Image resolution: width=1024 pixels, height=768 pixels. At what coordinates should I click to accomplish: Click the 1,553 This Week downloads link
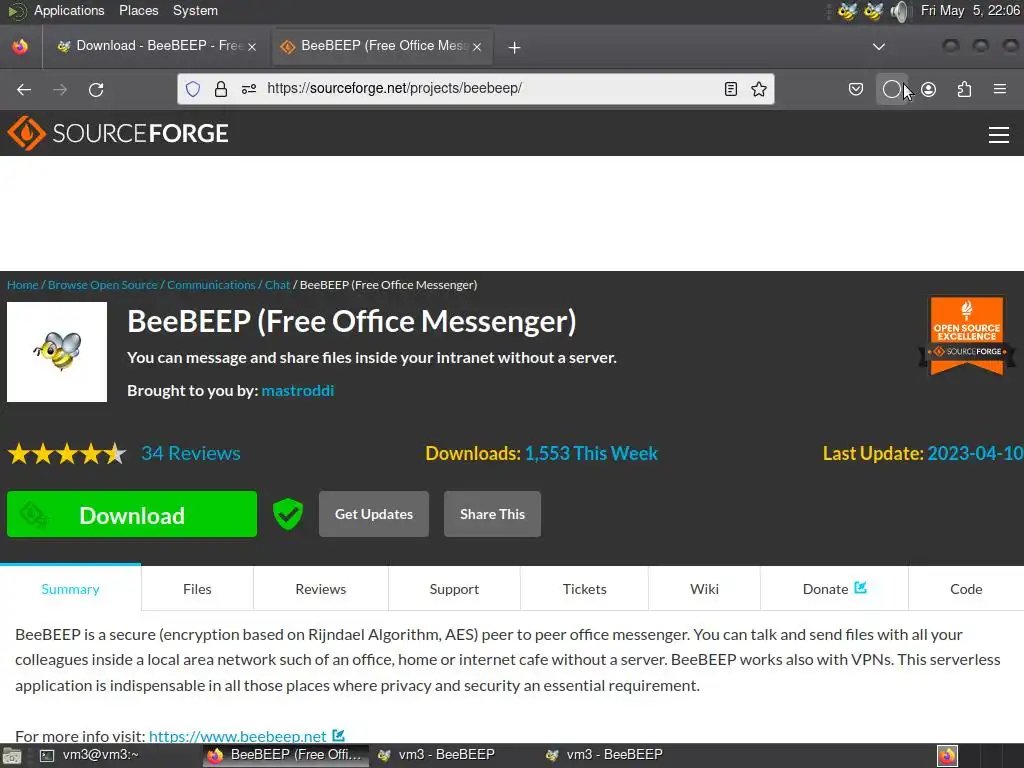pos(591,453)
